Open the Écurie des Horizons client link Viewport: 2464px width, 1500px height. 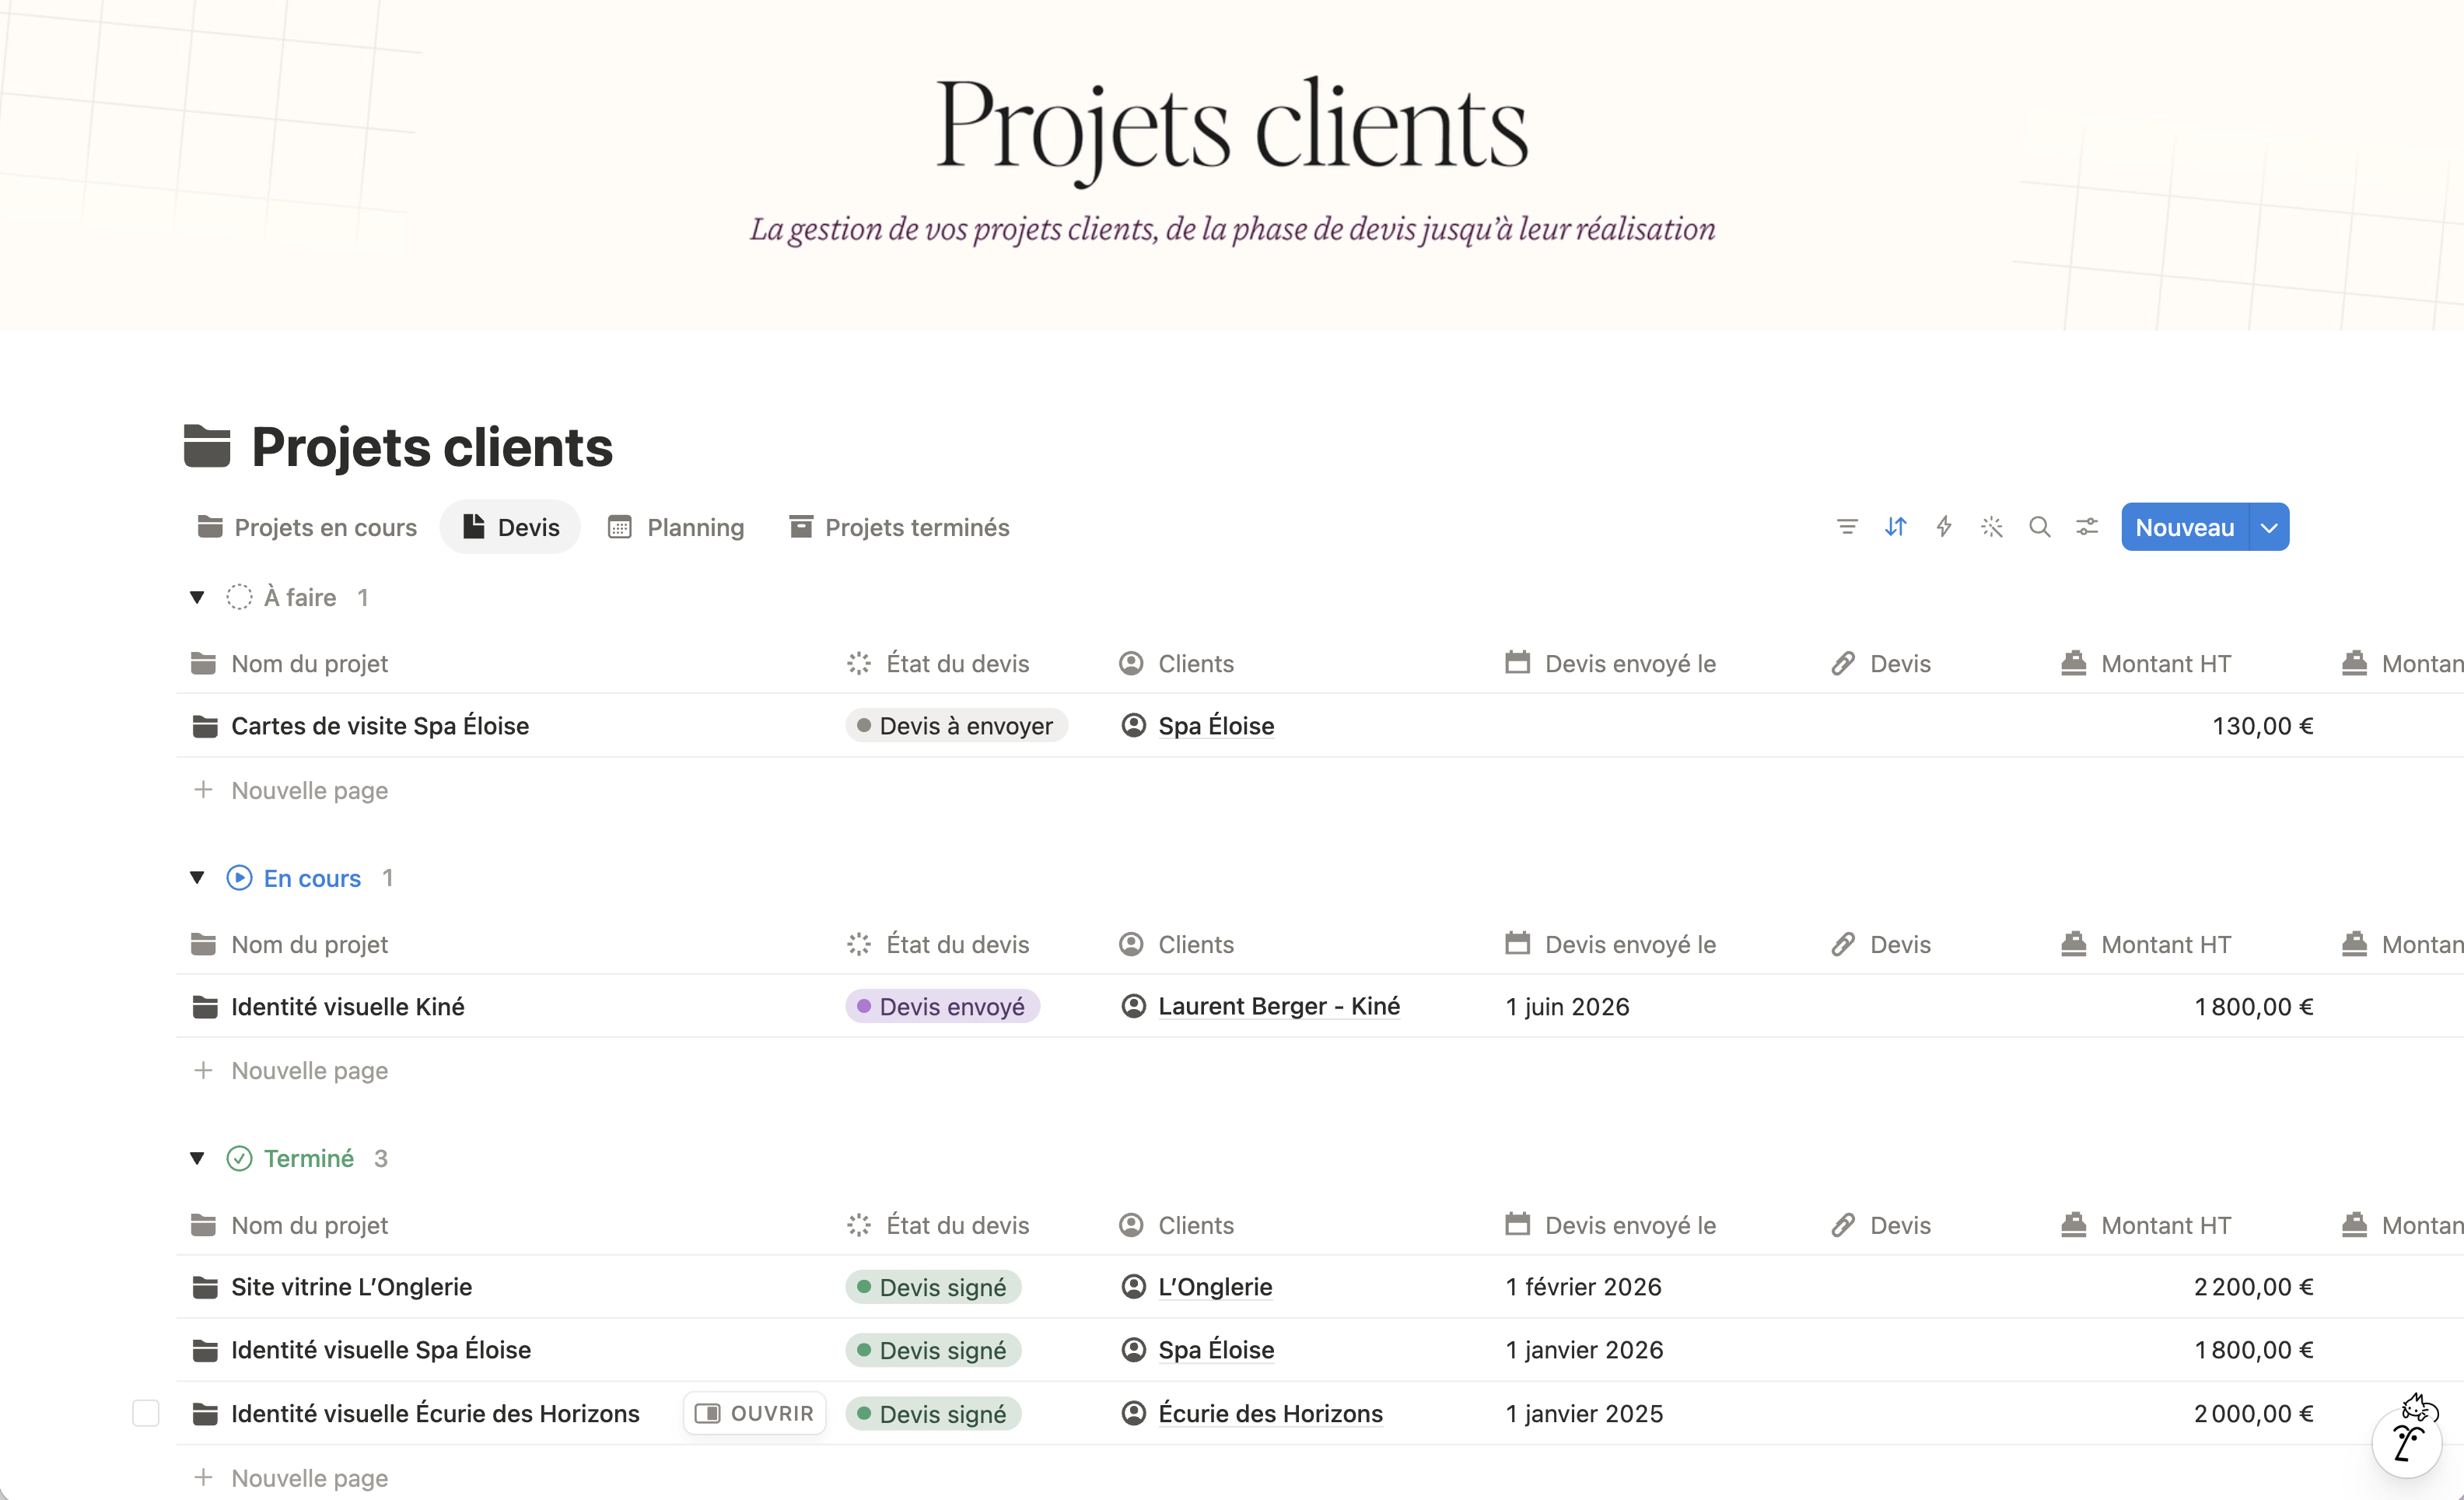point(1270,1413)
